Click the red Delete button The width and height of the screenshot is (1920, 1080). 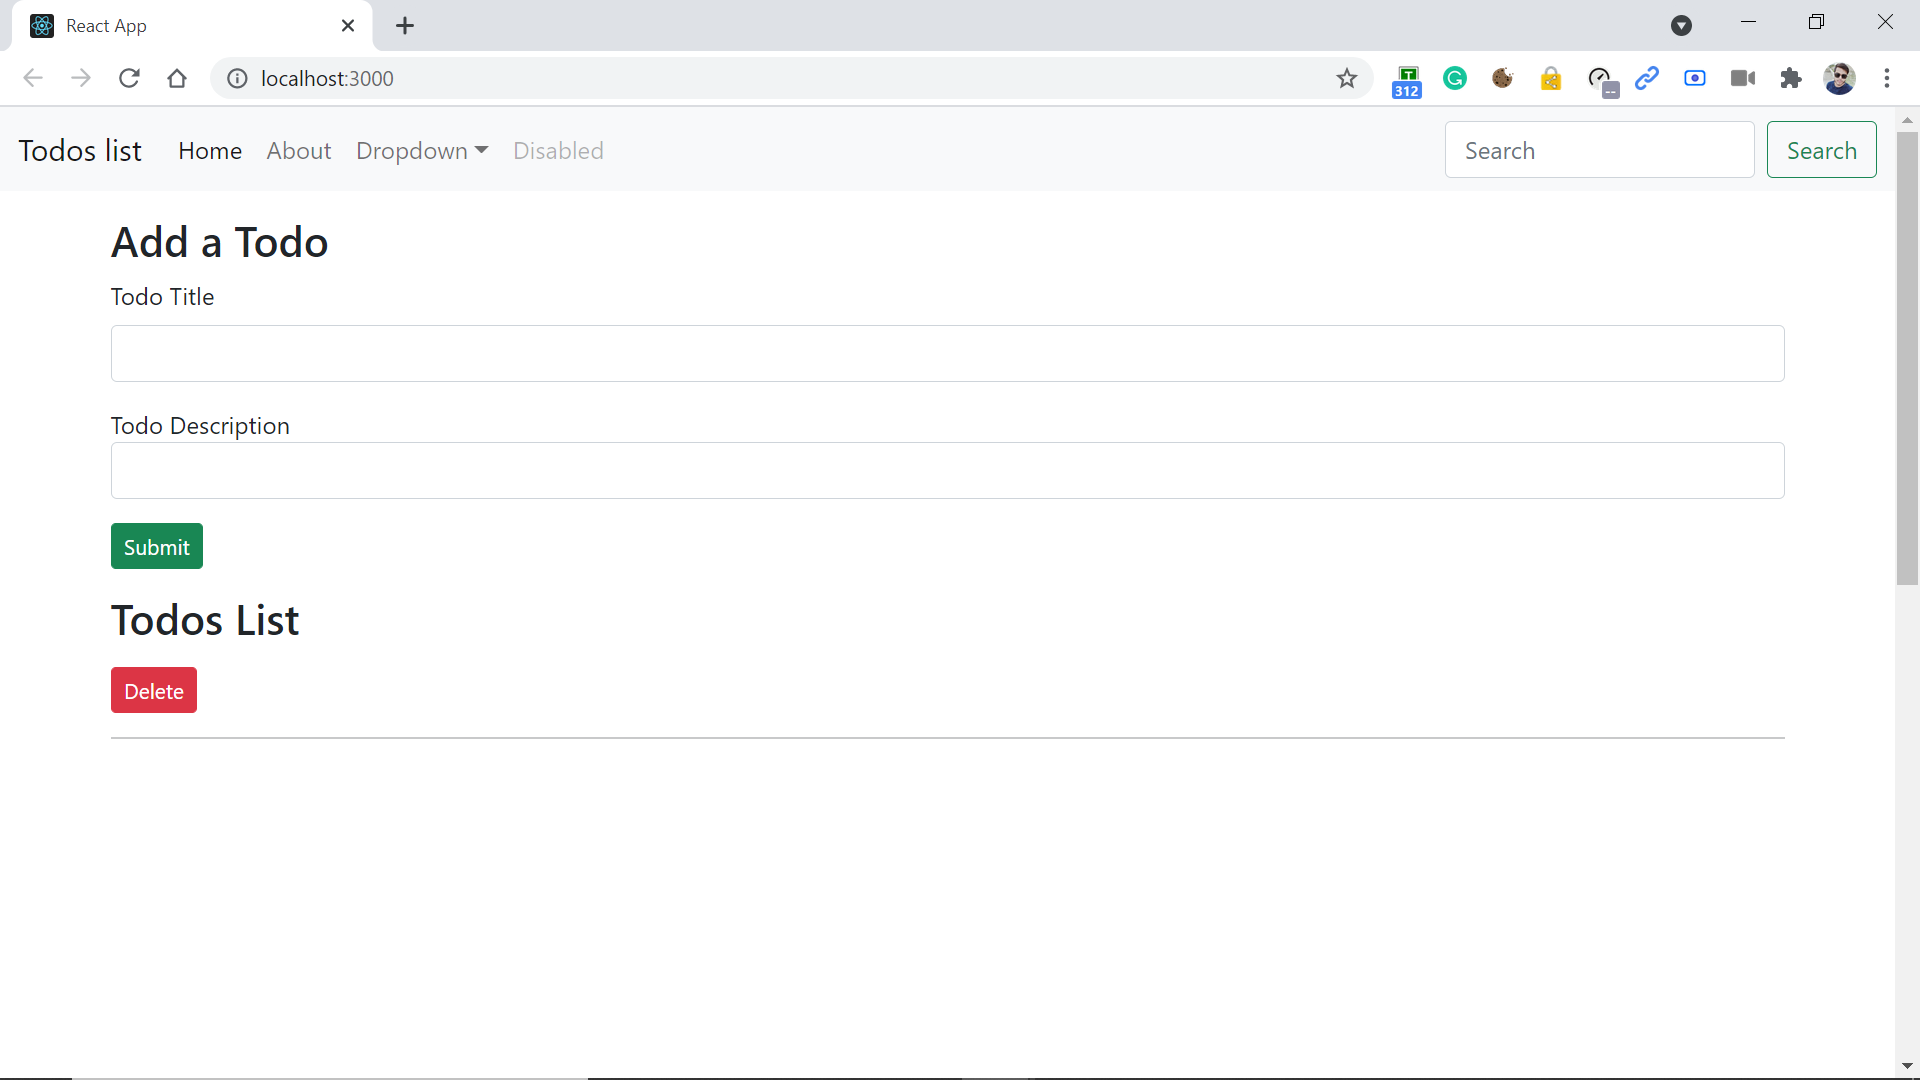154,691
